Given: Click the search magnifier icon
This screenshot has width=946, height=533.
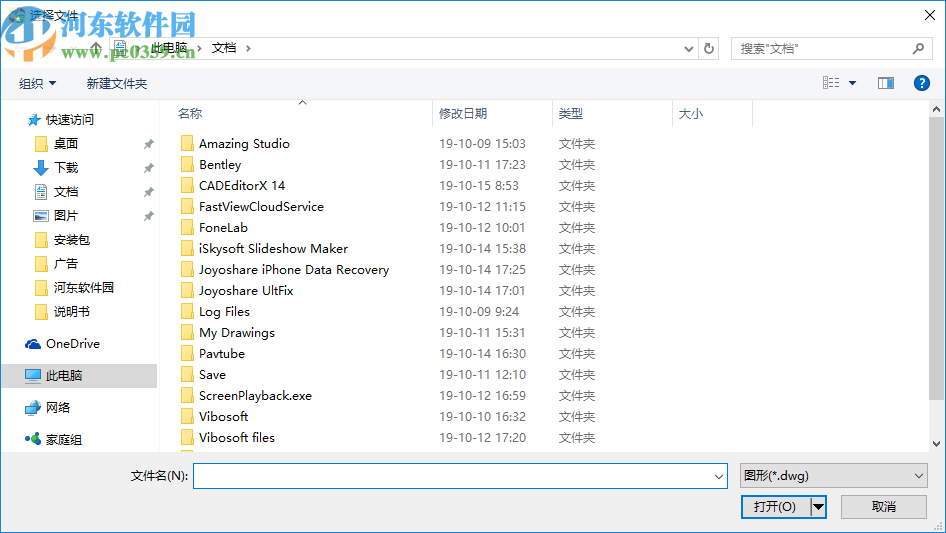Looking at the screenshot, I should click(x=918, y=48).
